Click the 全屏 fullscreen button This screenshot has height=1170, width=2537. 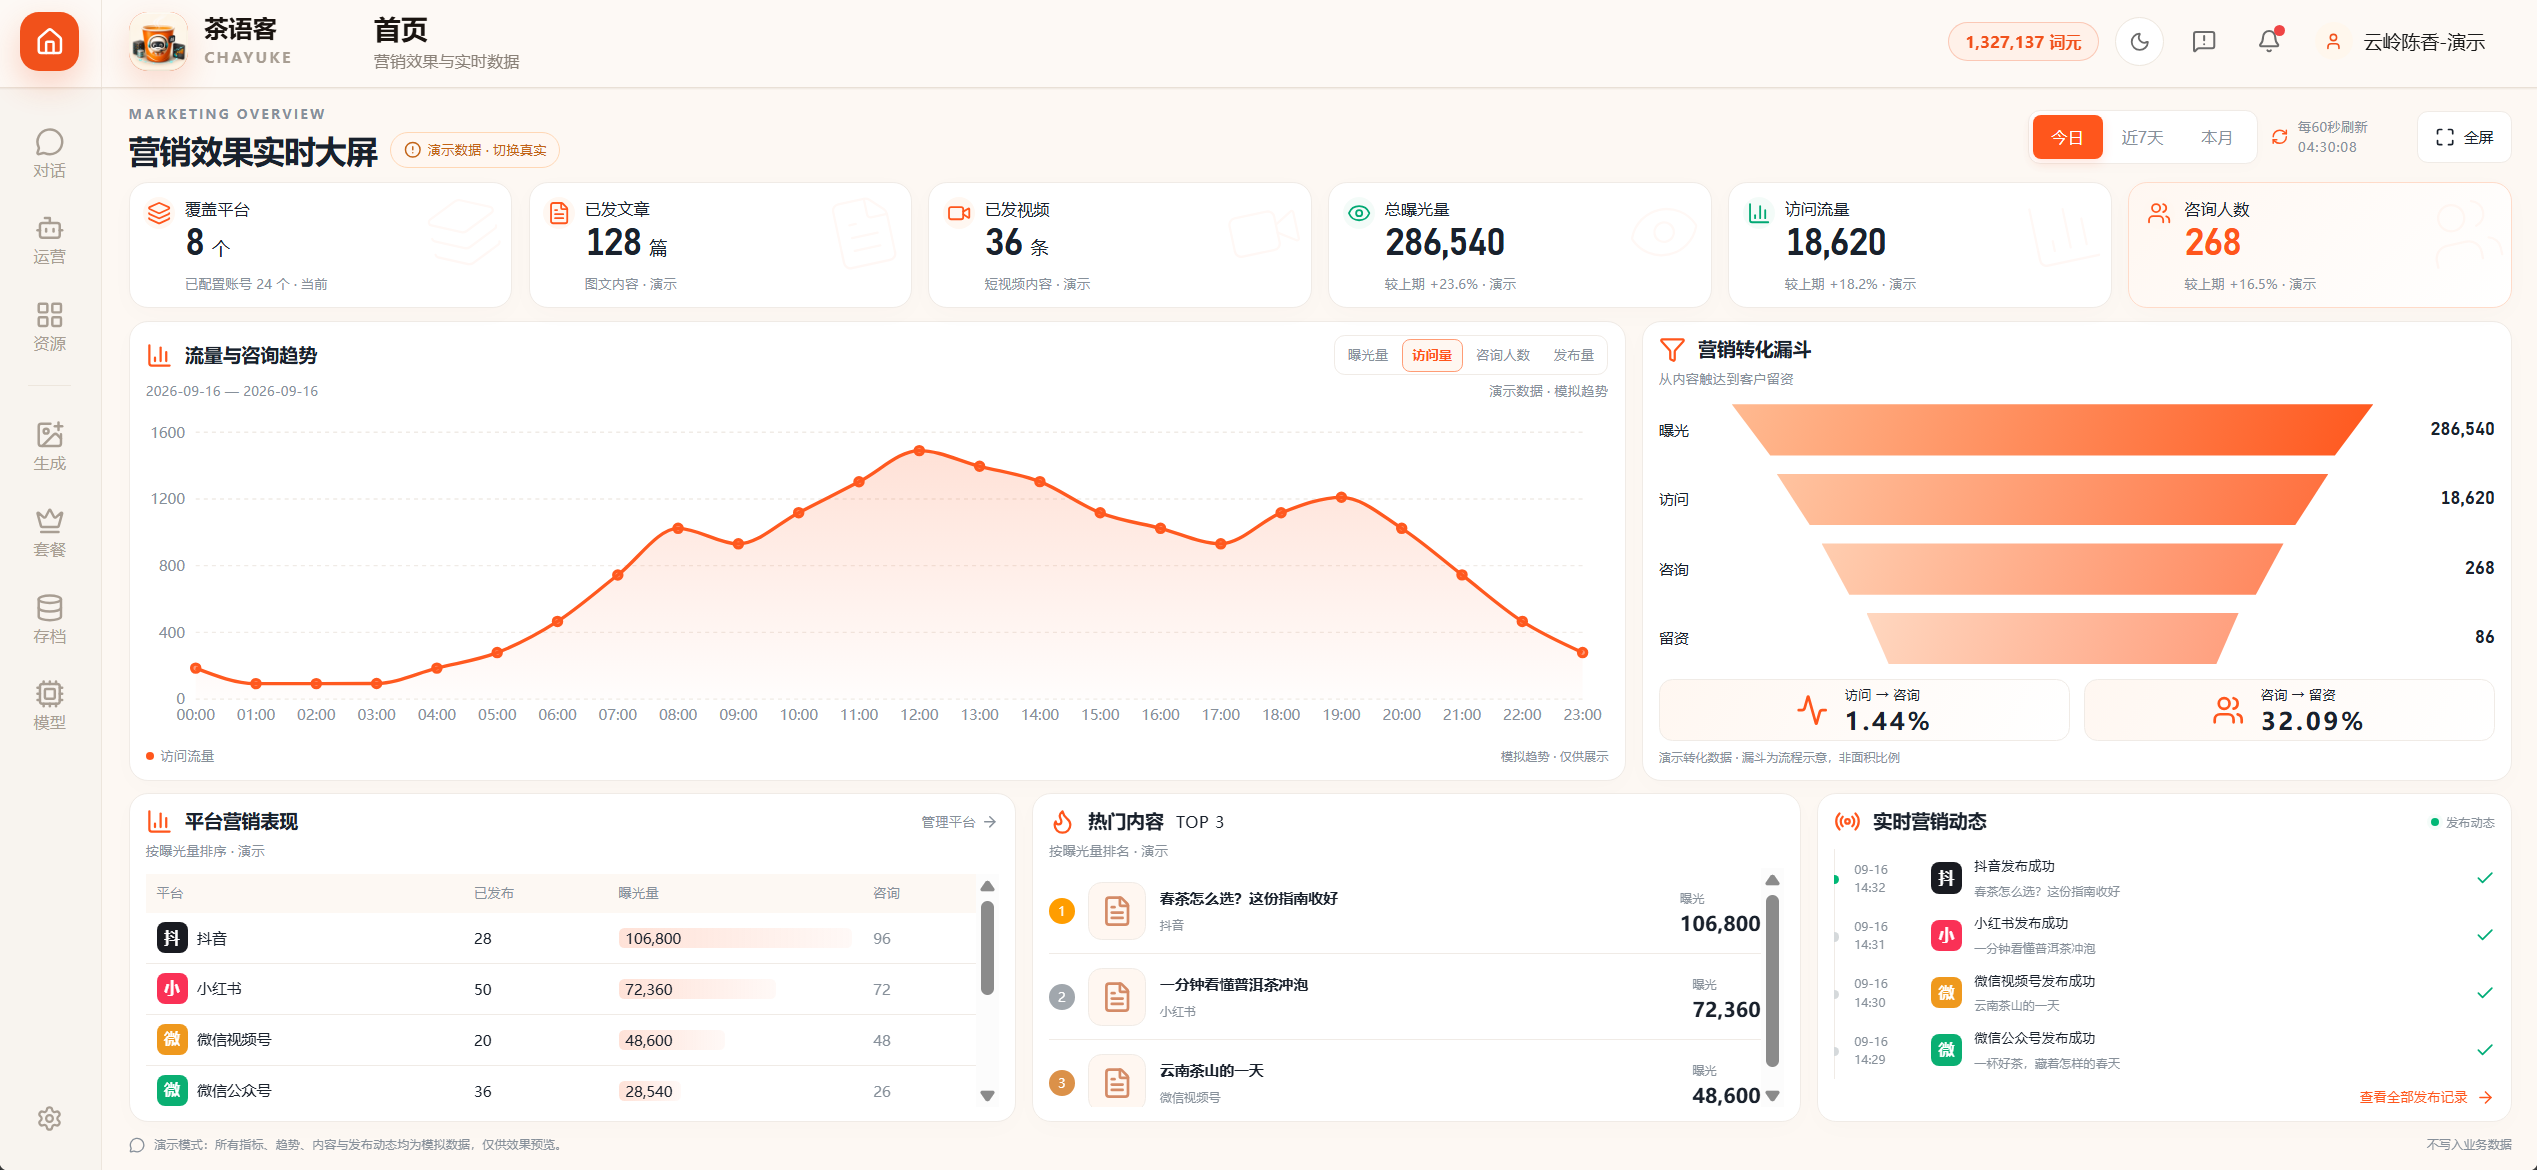2464,137
